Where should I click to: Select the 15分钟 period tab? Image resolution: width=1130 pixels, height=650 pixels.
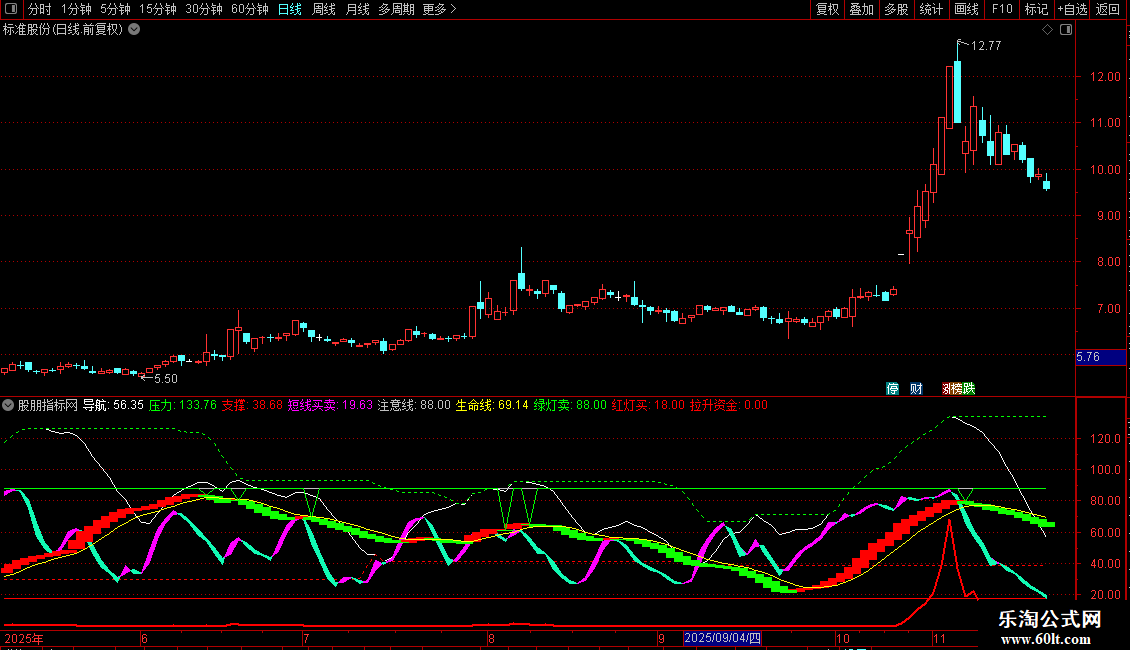(157, 9)
